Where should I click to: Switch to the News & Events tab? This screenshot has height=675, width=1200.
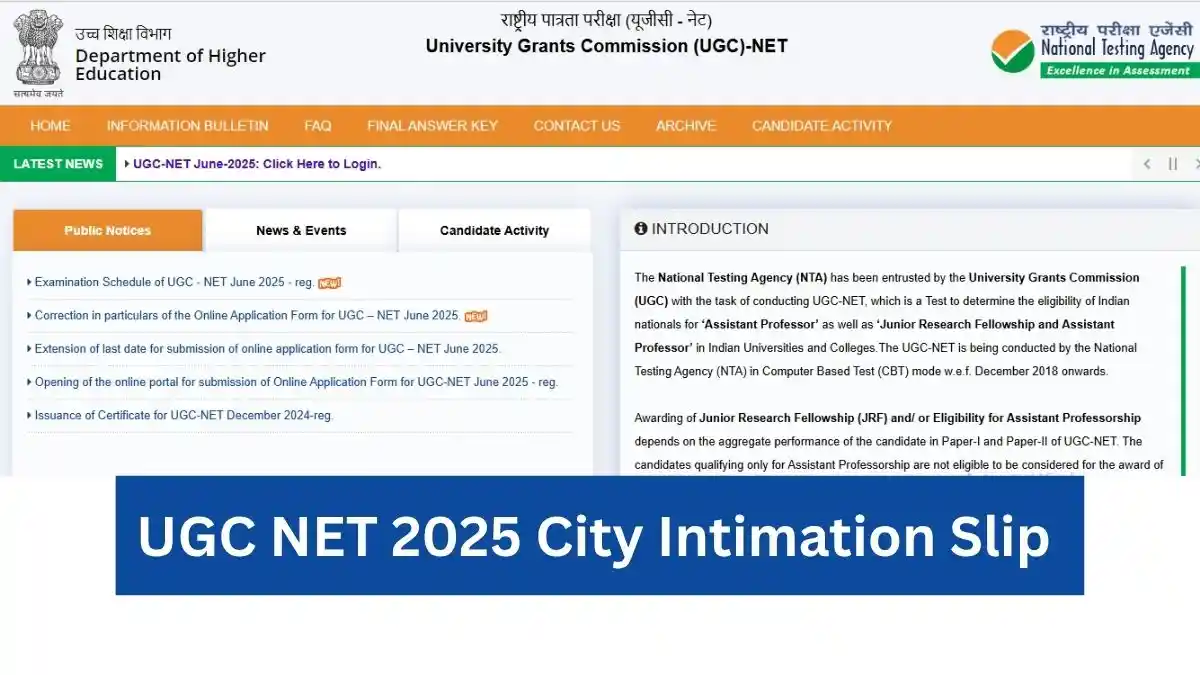[301, 230]
